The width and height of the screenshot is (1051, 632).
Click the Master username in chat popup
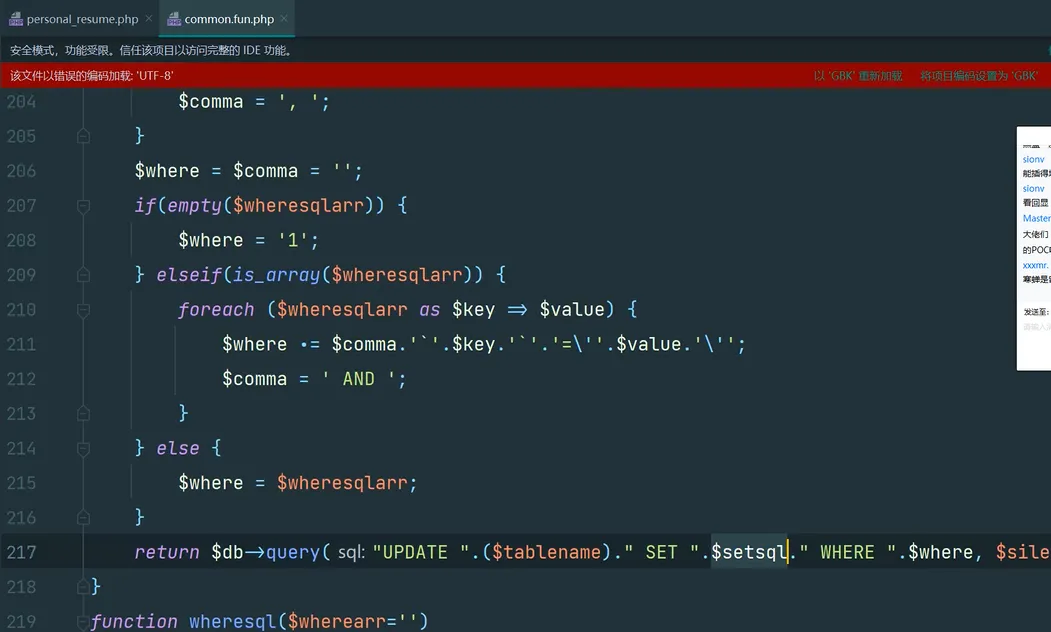1036,218
